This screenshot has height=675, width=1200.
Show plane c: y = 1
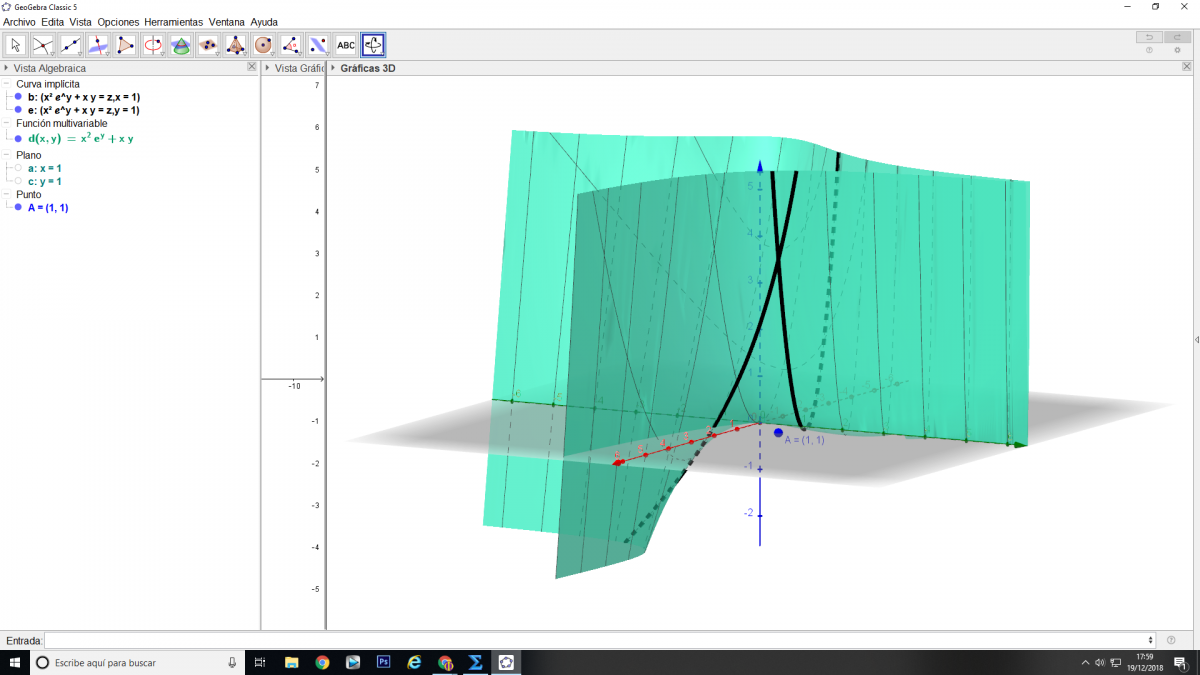[x=18, y=182]
